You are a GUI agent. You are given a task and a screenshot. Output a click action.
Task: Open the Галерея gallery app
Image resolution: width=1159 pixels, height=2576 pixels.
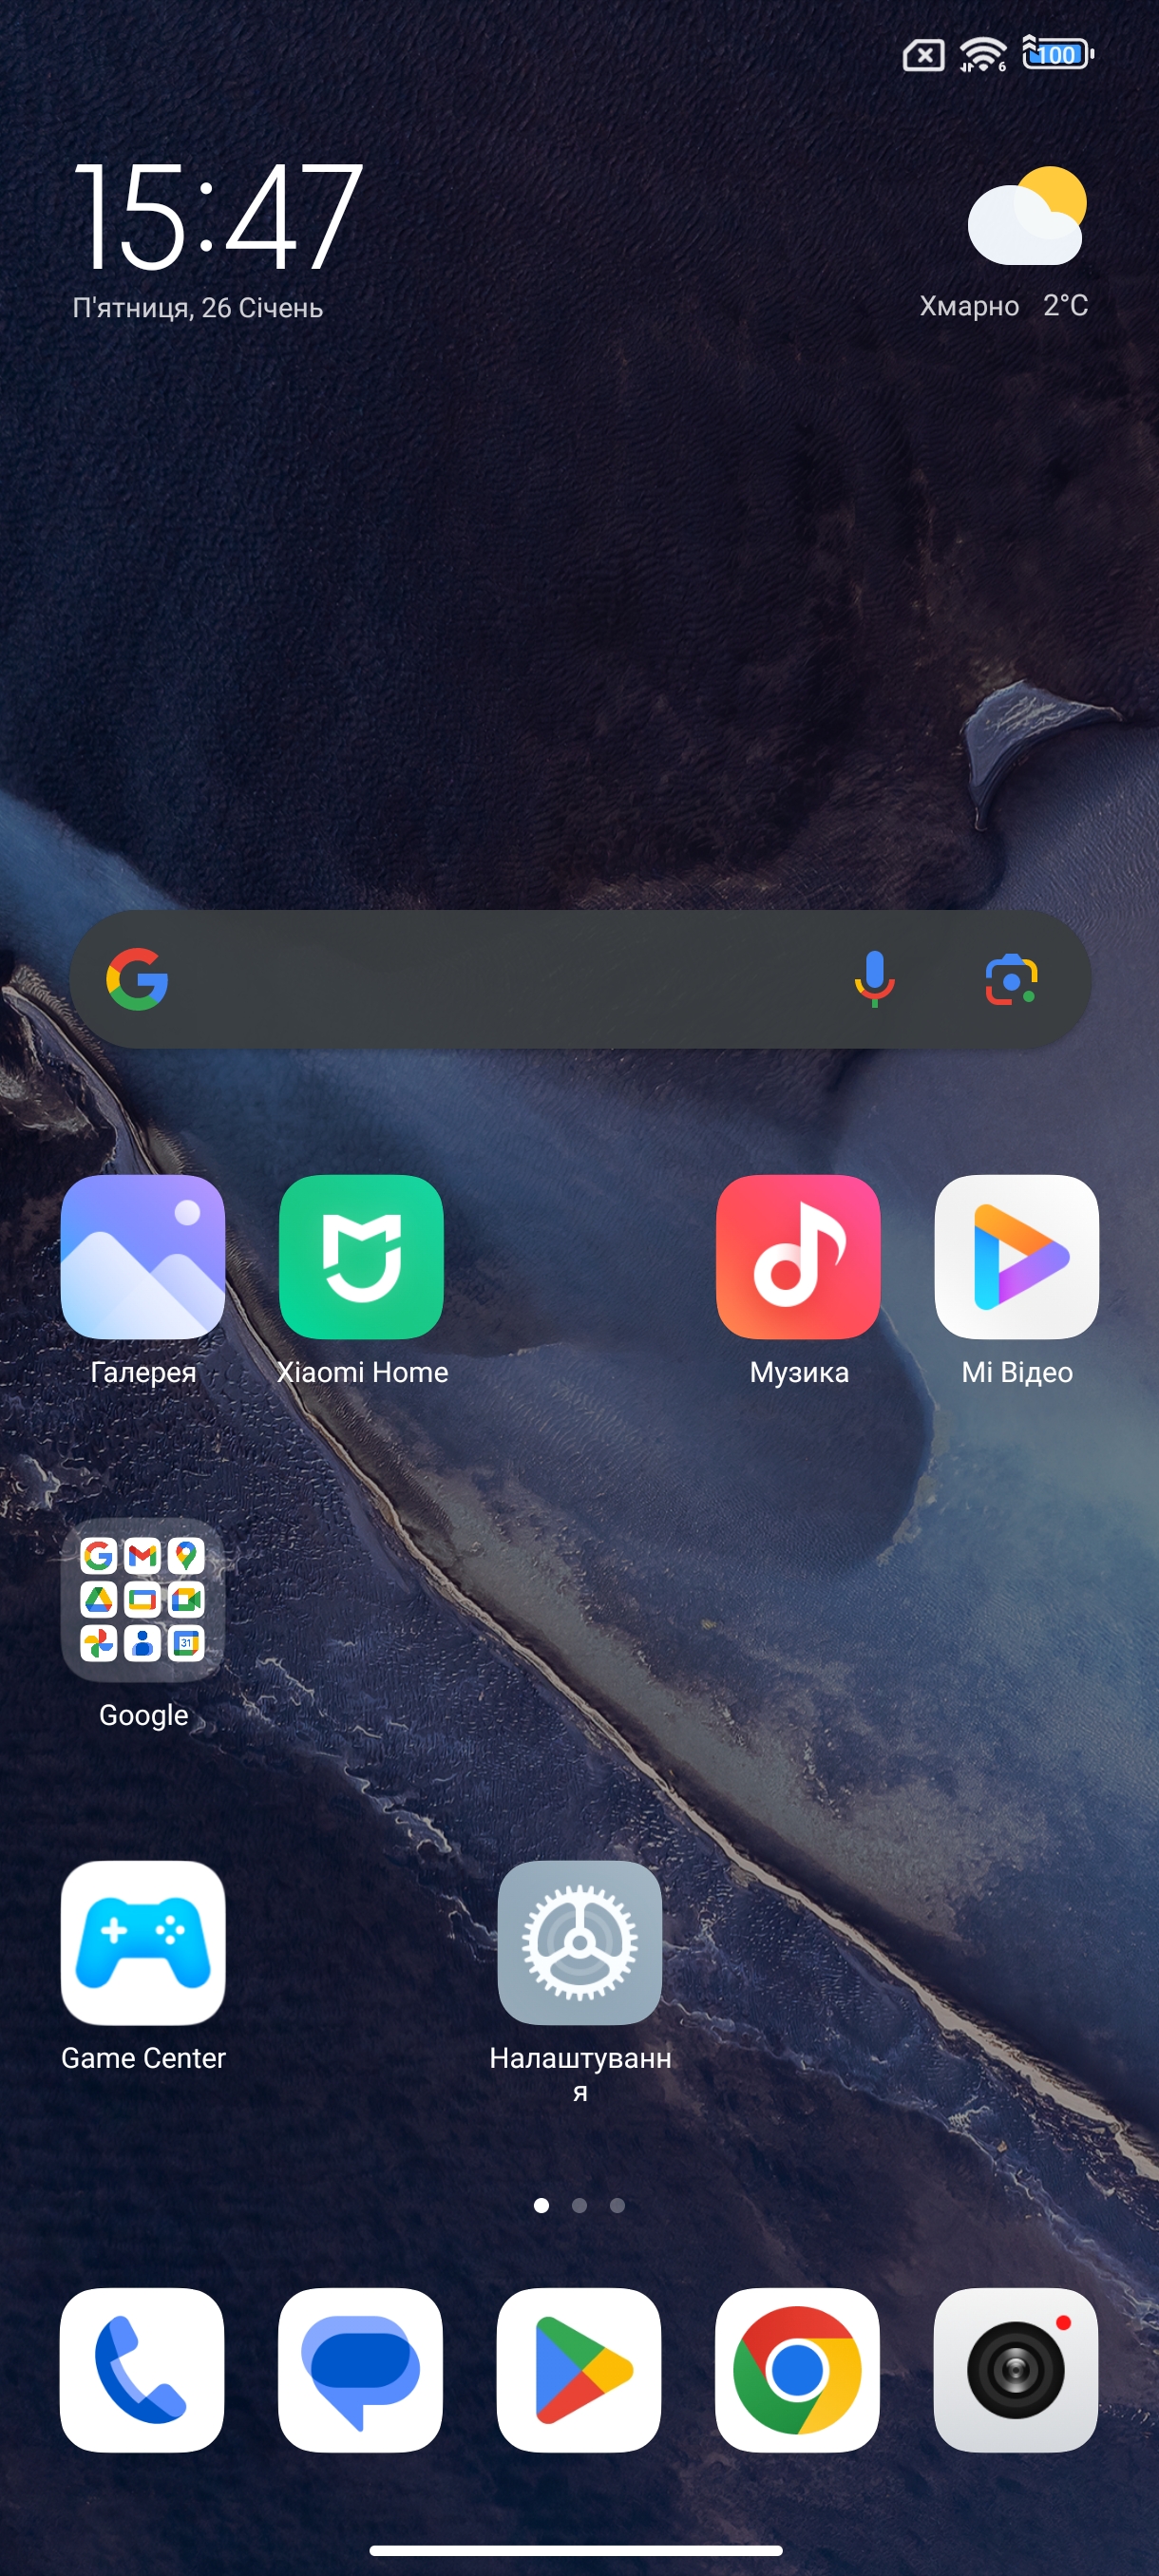point(143,1257)
